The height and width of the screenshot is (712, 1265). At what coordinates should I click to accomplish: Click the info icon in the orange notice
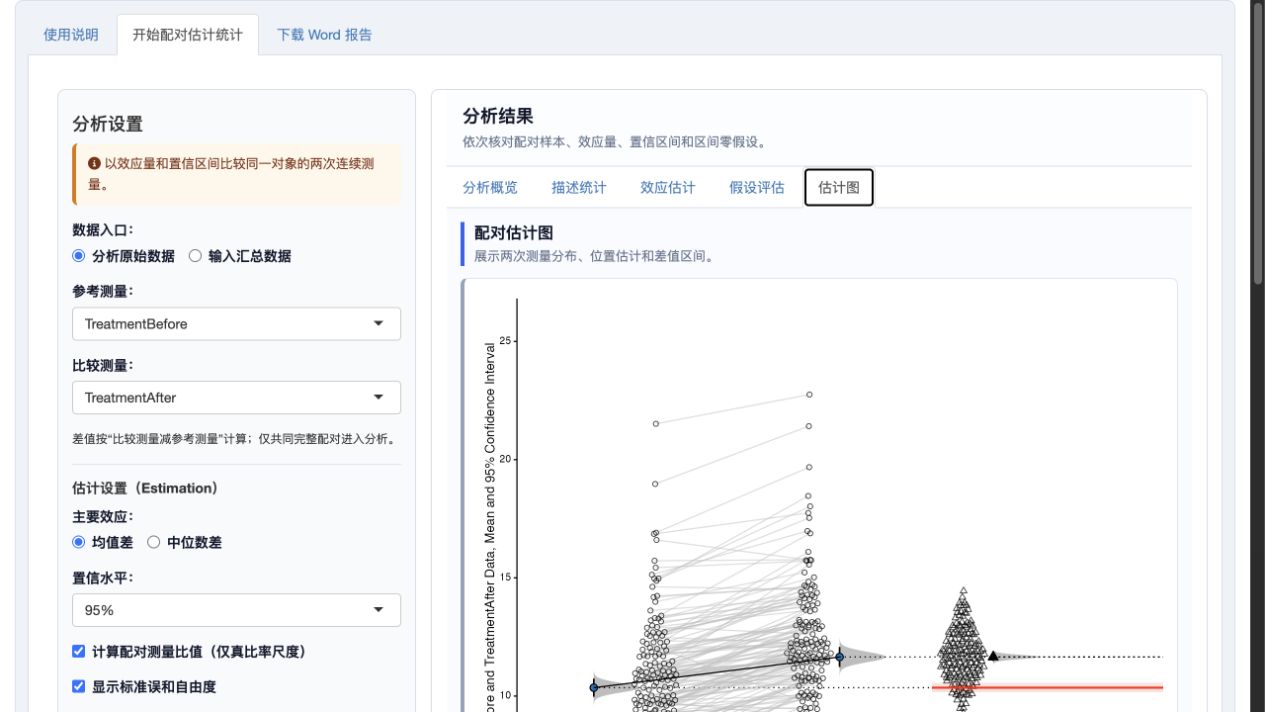[x=94, y=163]
